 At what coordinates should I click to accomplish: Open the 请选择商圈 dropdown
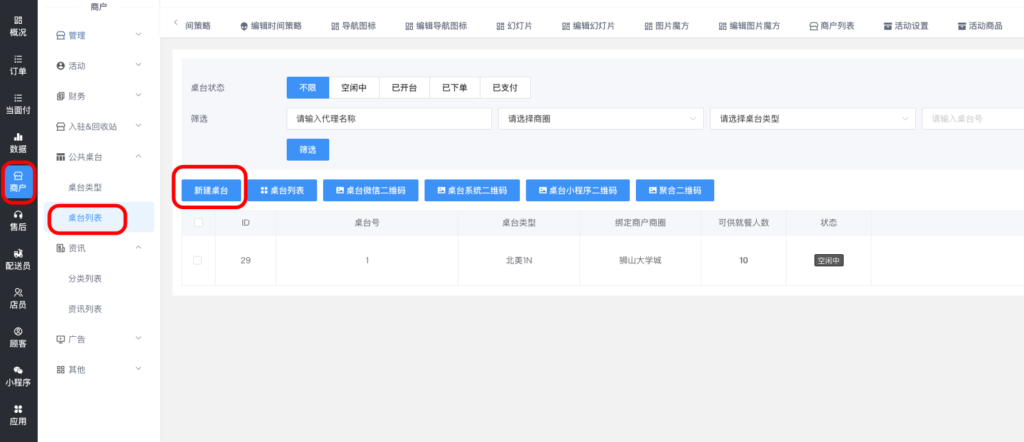click(600, 119)
